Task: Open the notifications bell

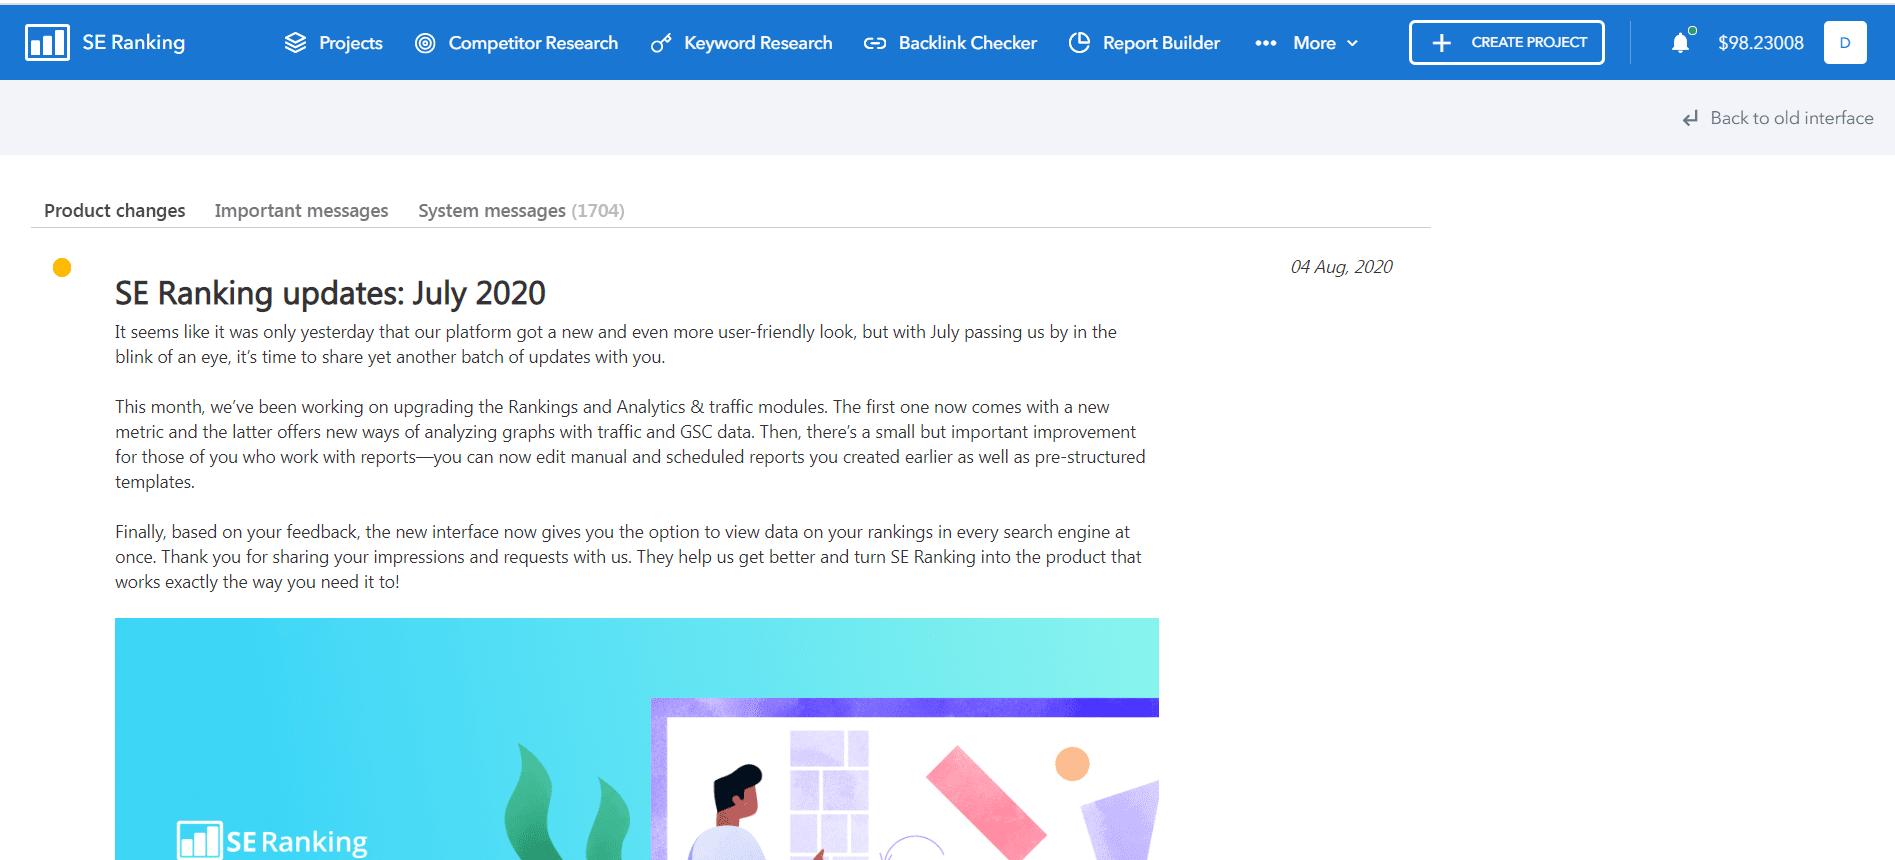Action: pyautogui.click(x=1681, y=42)
